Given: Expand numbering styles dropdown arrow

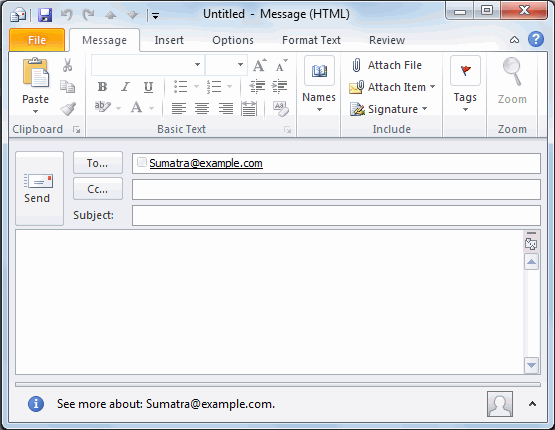Looking at the screenshot, I should [x=229, y=86].
